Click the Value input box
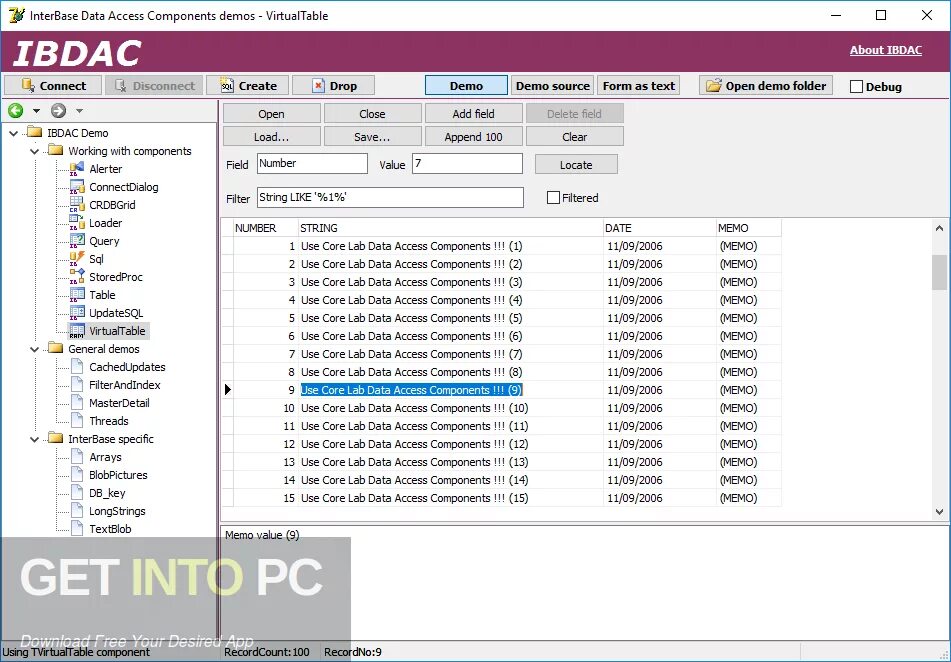Image resolution: width=951 pixels, height=662 pixels. point(467,164)
